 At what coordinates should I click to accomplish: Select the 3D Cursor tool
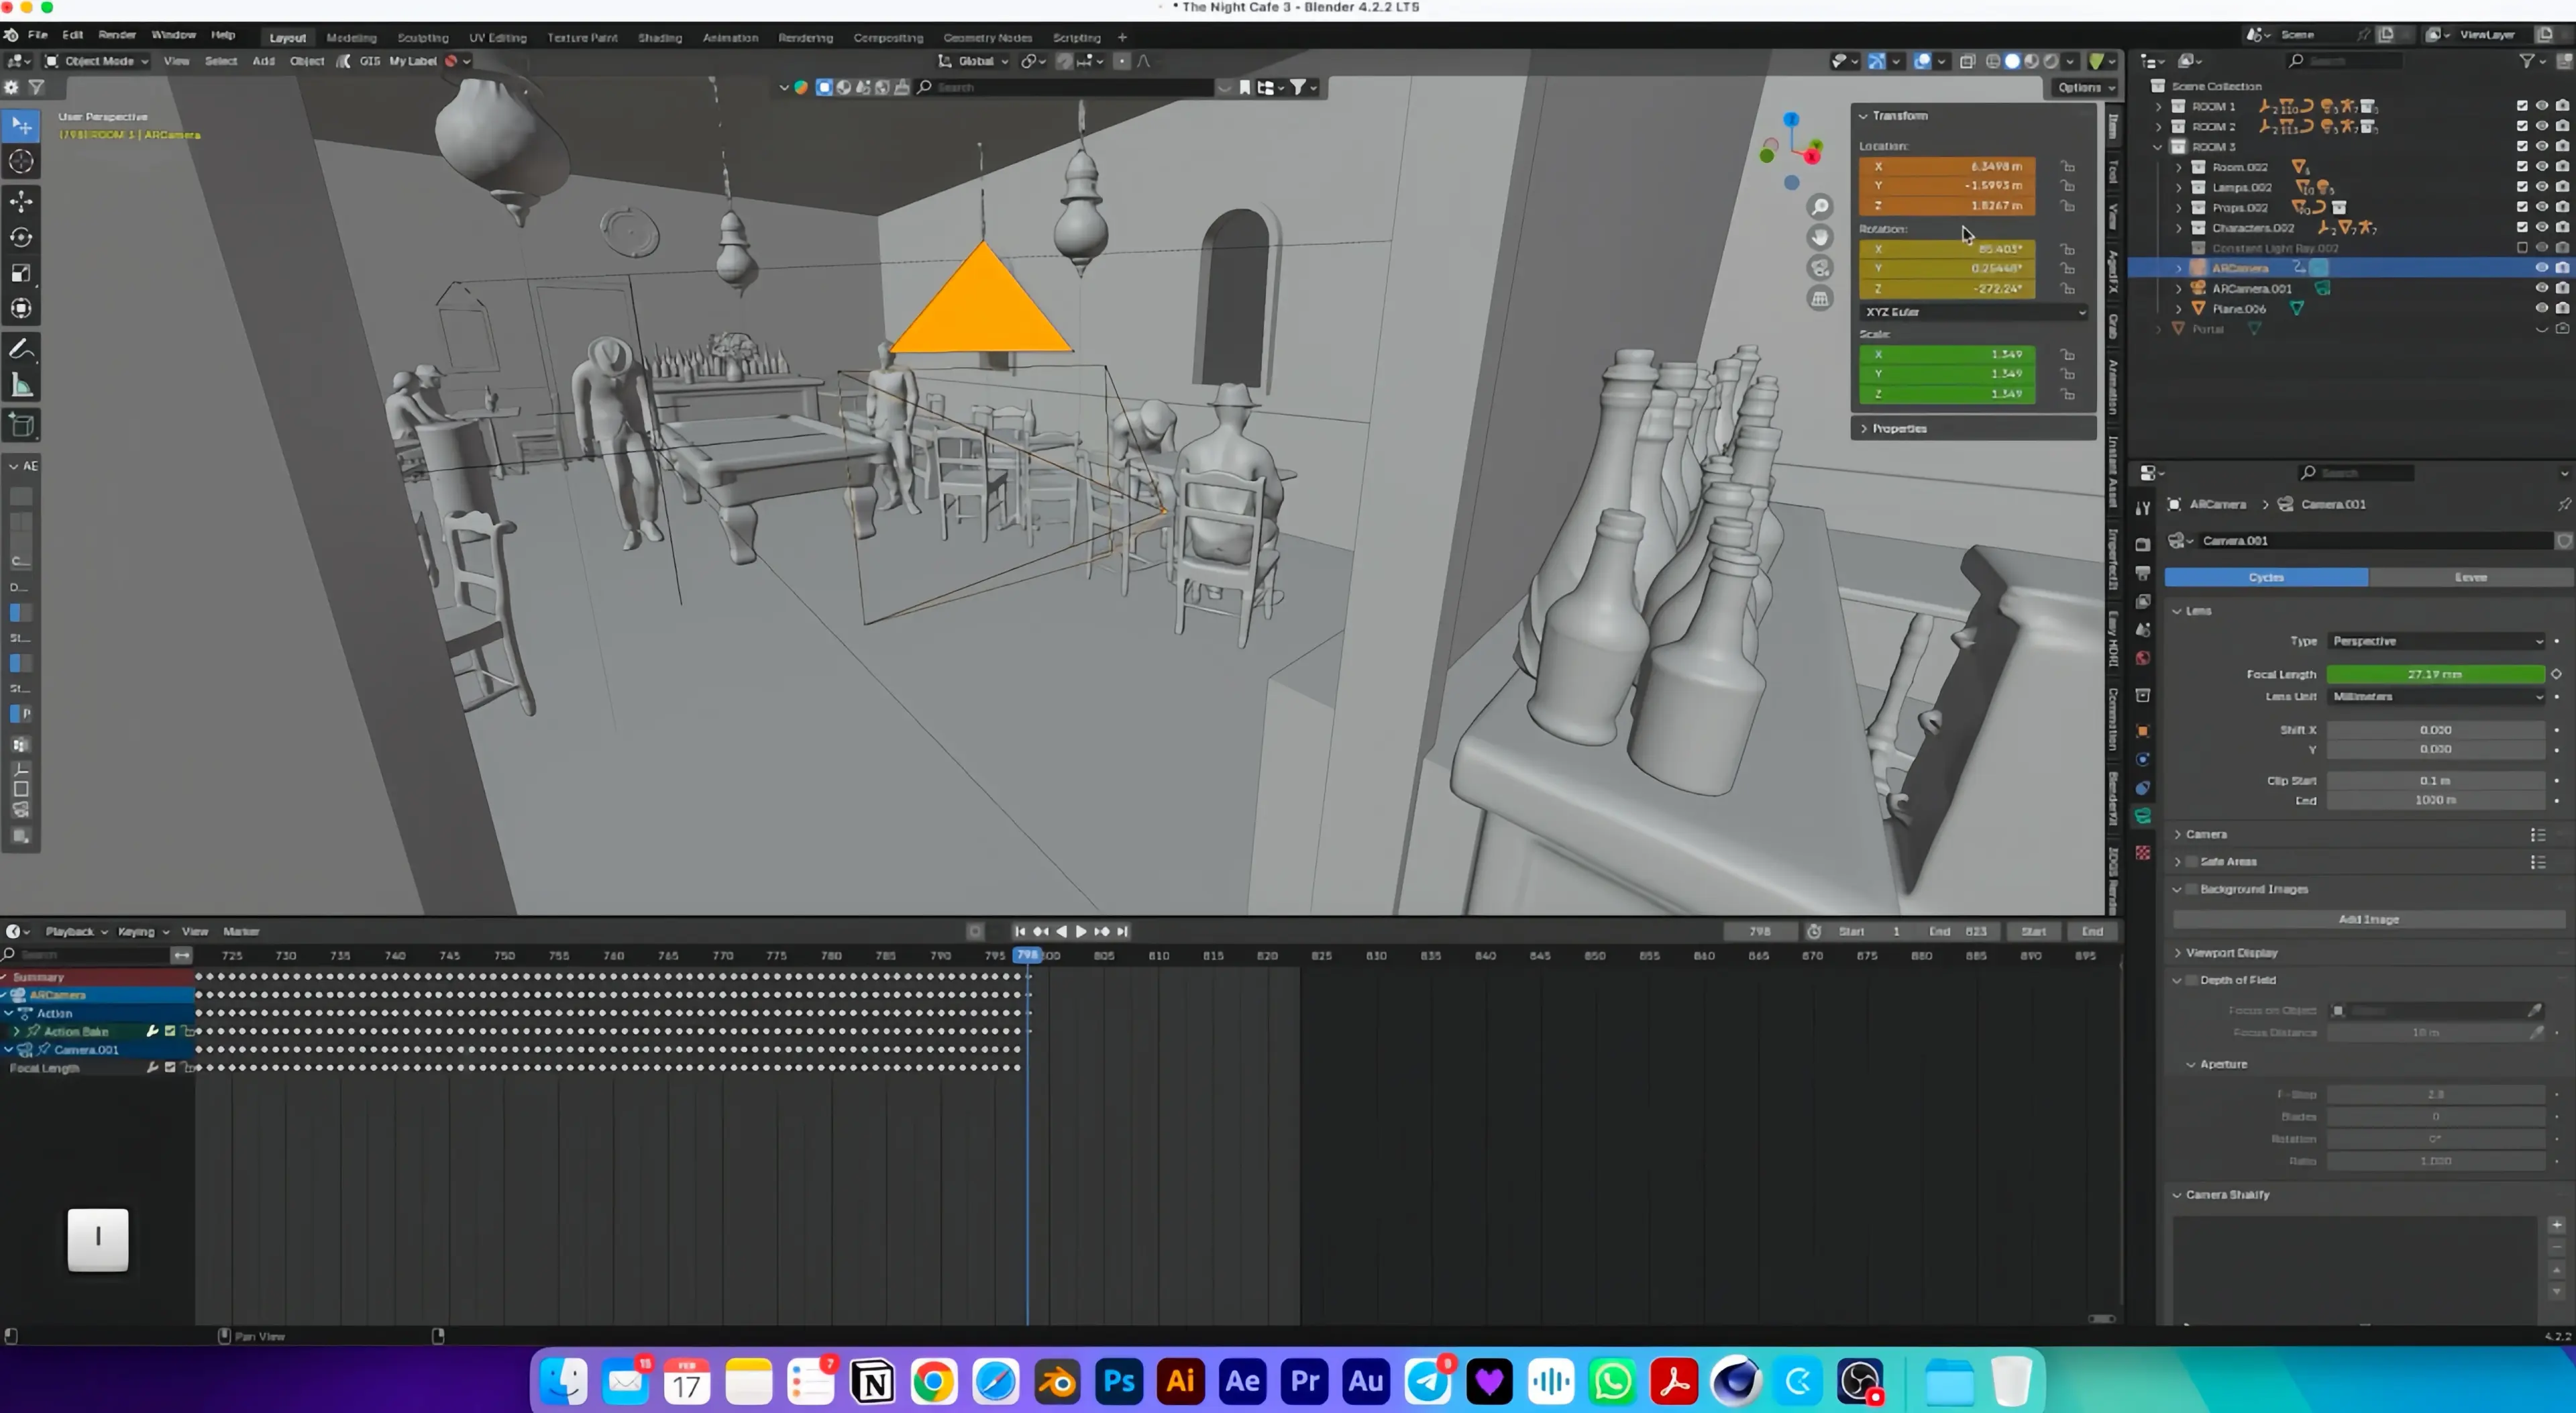pos(21,161)
